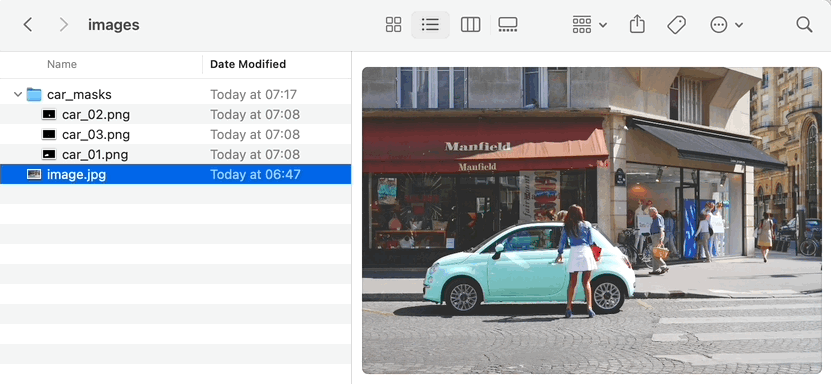The height and width of the screenshot is (384, 831).
Task: Click the street photo preview image
Action: pos(591,220)
